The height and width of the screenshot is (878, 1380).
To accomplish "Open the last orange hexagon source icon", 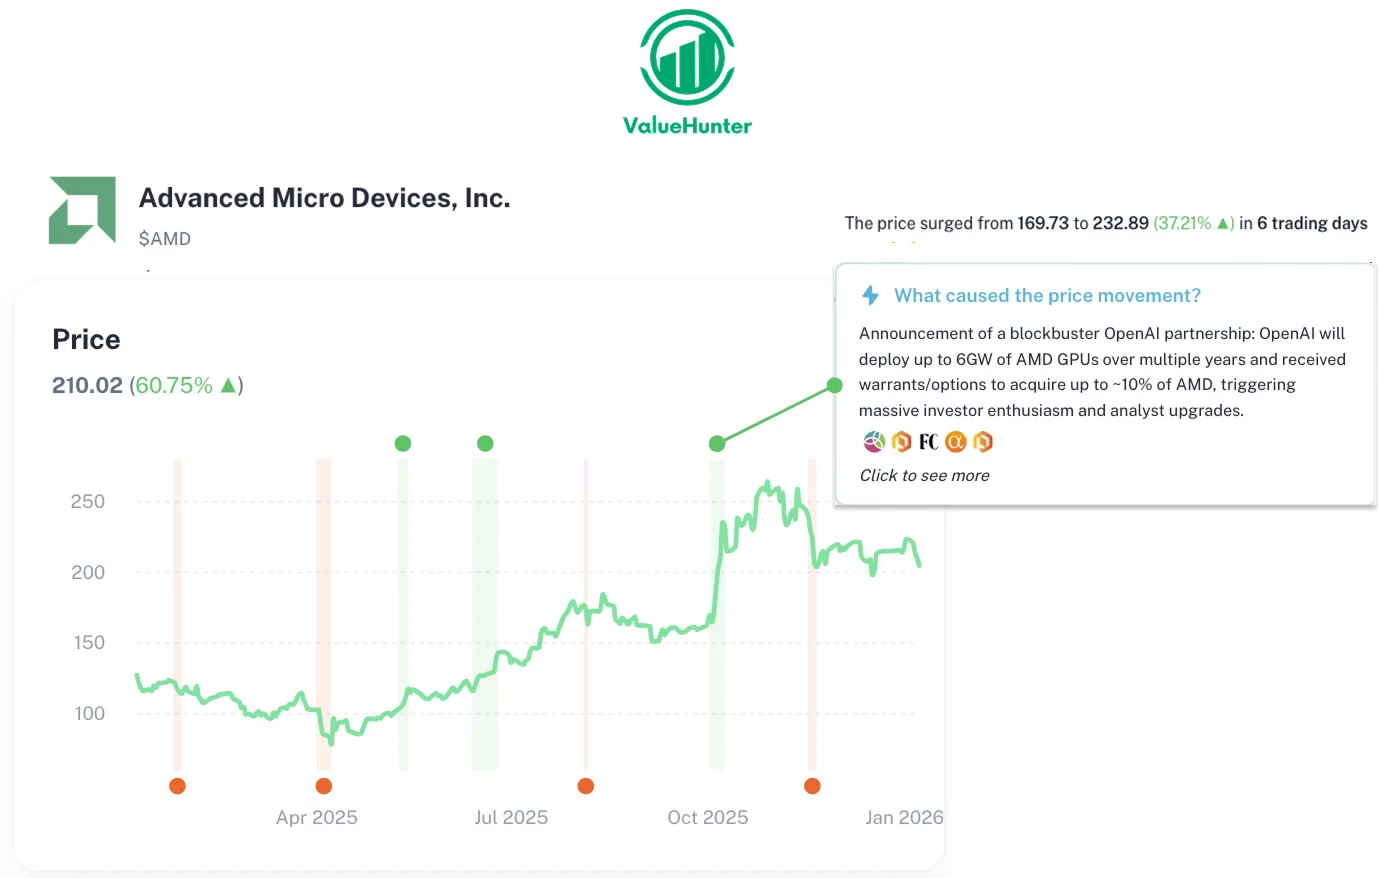I will (x=983, y=442).
